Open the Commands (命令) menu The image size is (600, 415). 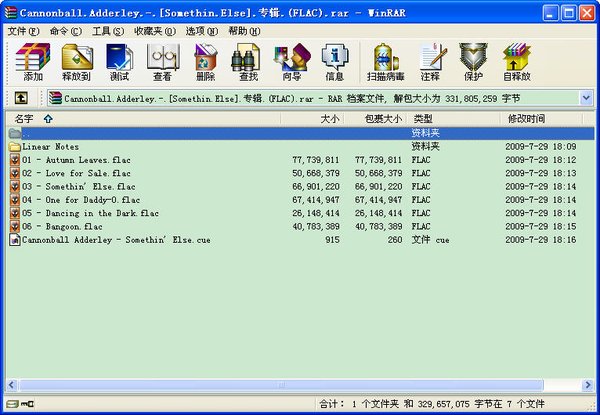(x=65, y=31)
